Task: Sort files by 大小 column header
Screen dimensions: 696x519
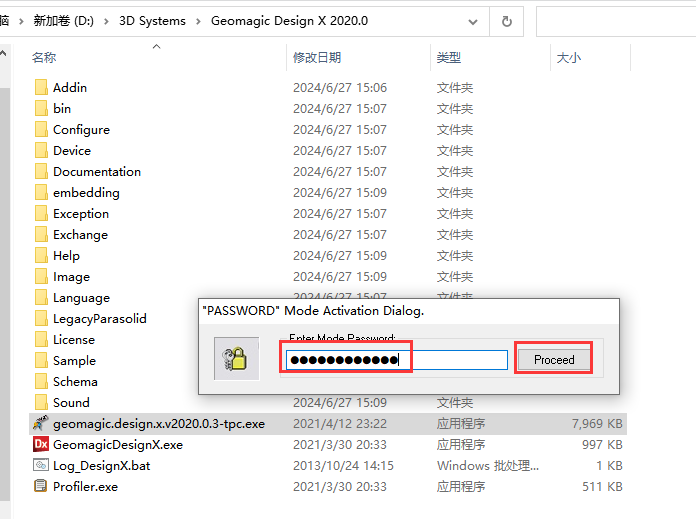Action: (x=569, y=58)
